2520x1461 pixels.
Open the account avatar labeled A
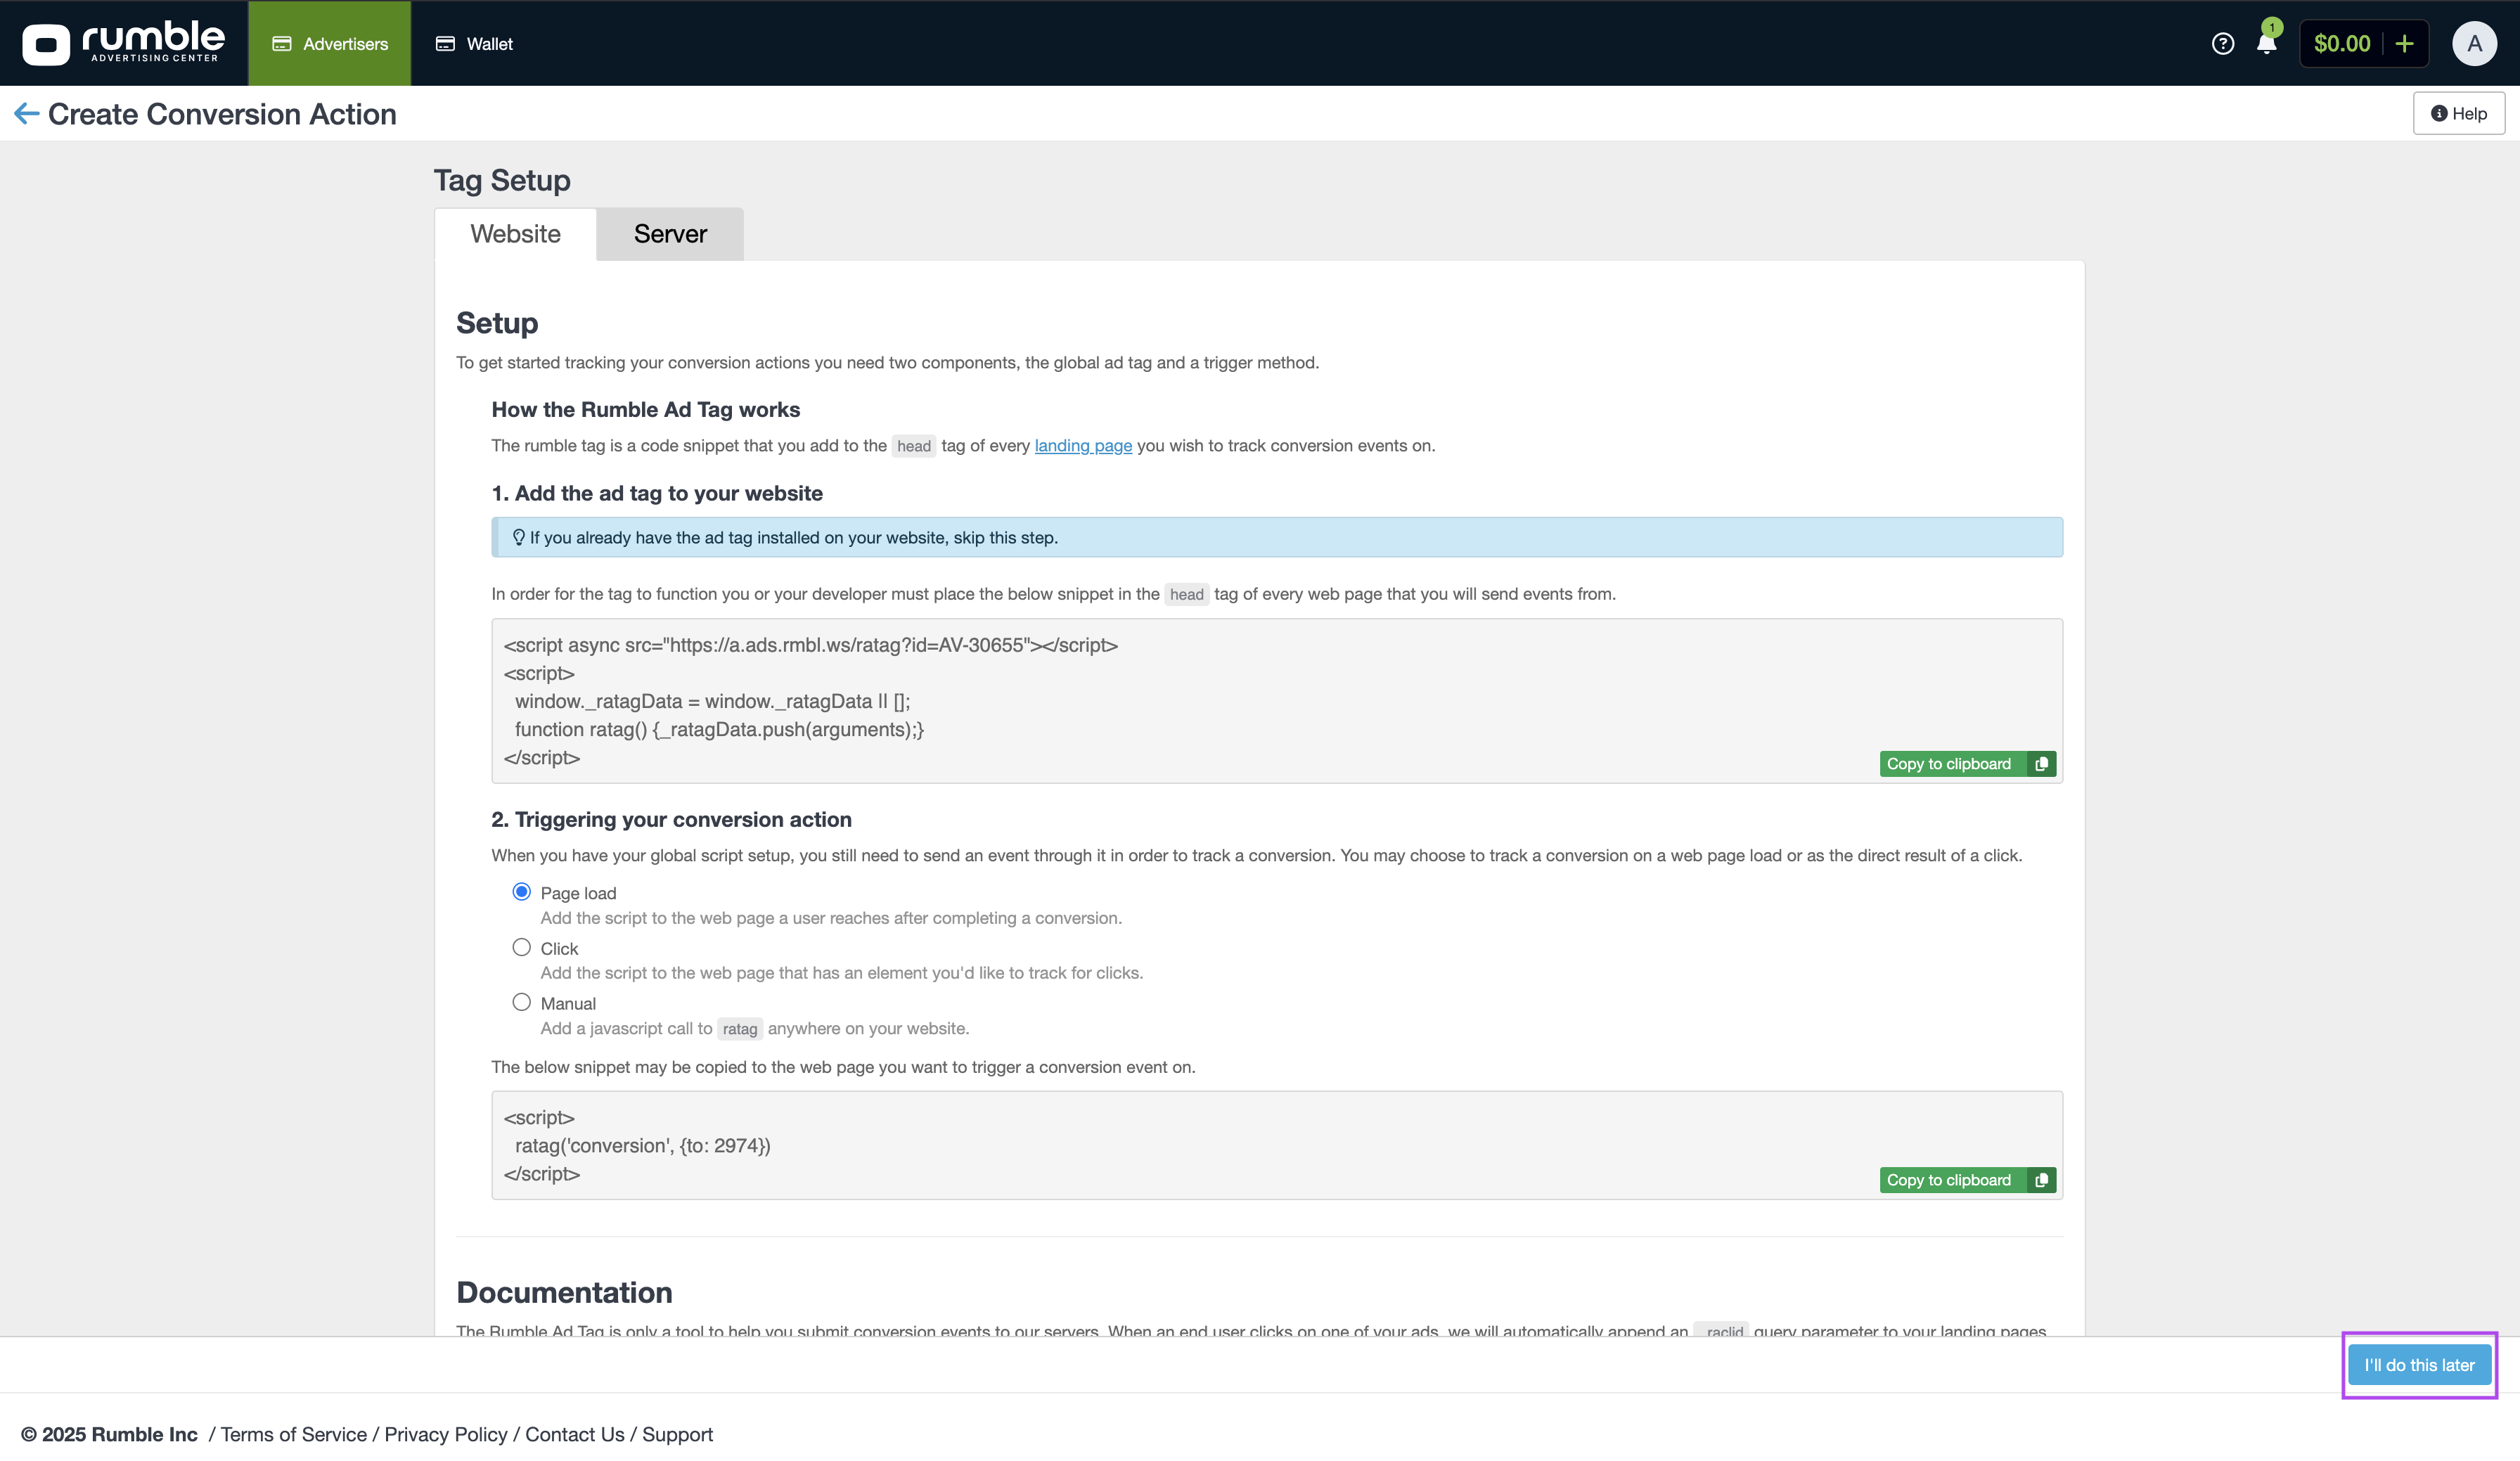click(2474, 44)
